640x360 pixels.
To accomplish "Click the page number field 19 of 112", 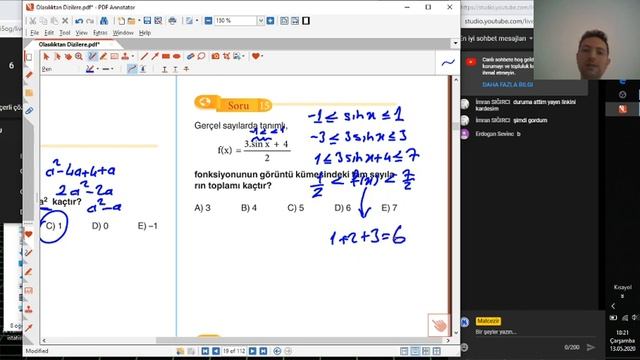I will pyautogui.click(x=234, y=351).
